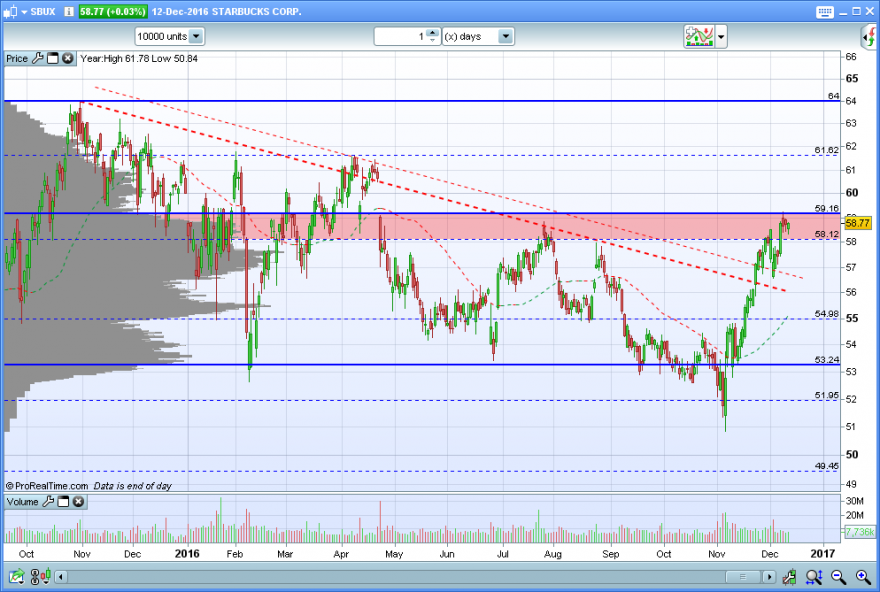Open SBUX chart style menu arrow

pyautogui.click(x=24, y=12)
